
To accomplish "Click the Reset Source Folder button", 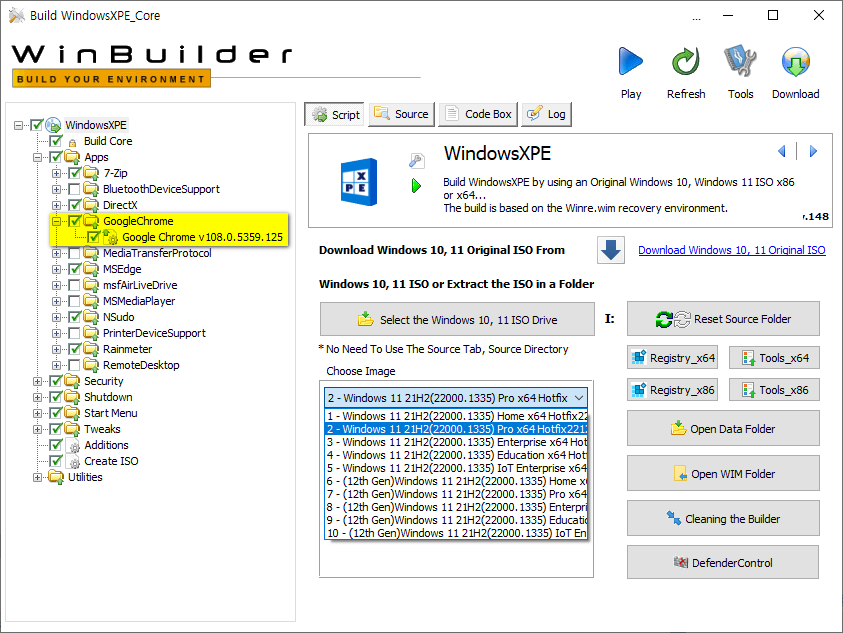I will 723,319.
